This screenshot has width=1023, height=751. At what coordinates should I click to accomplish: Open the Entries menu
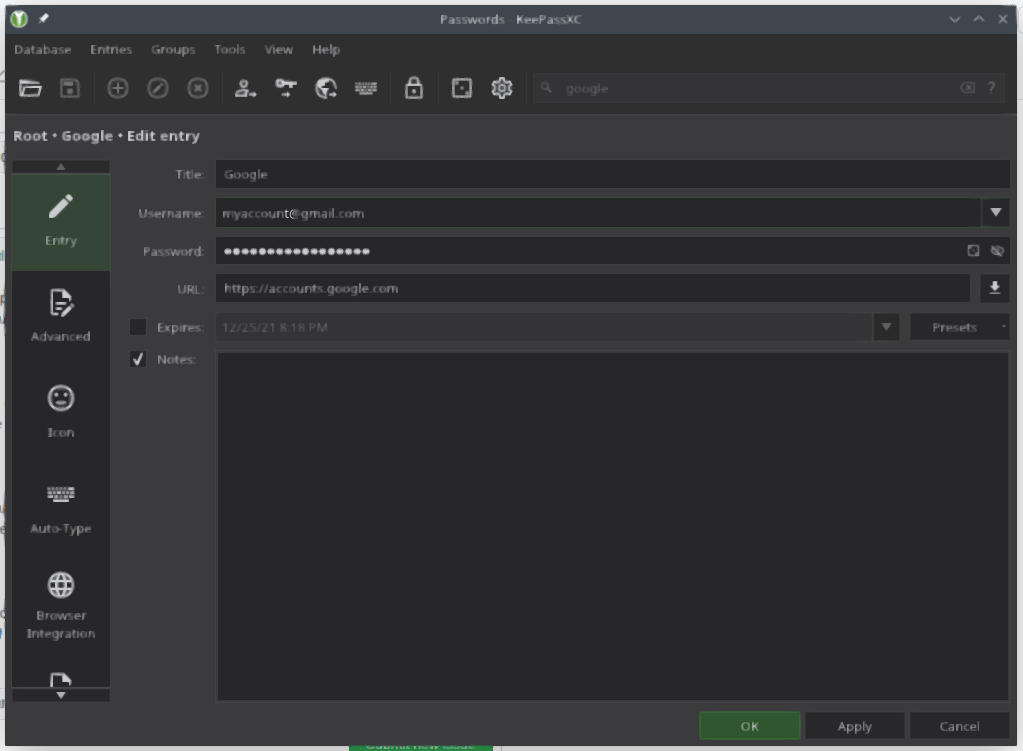point(111,50)
